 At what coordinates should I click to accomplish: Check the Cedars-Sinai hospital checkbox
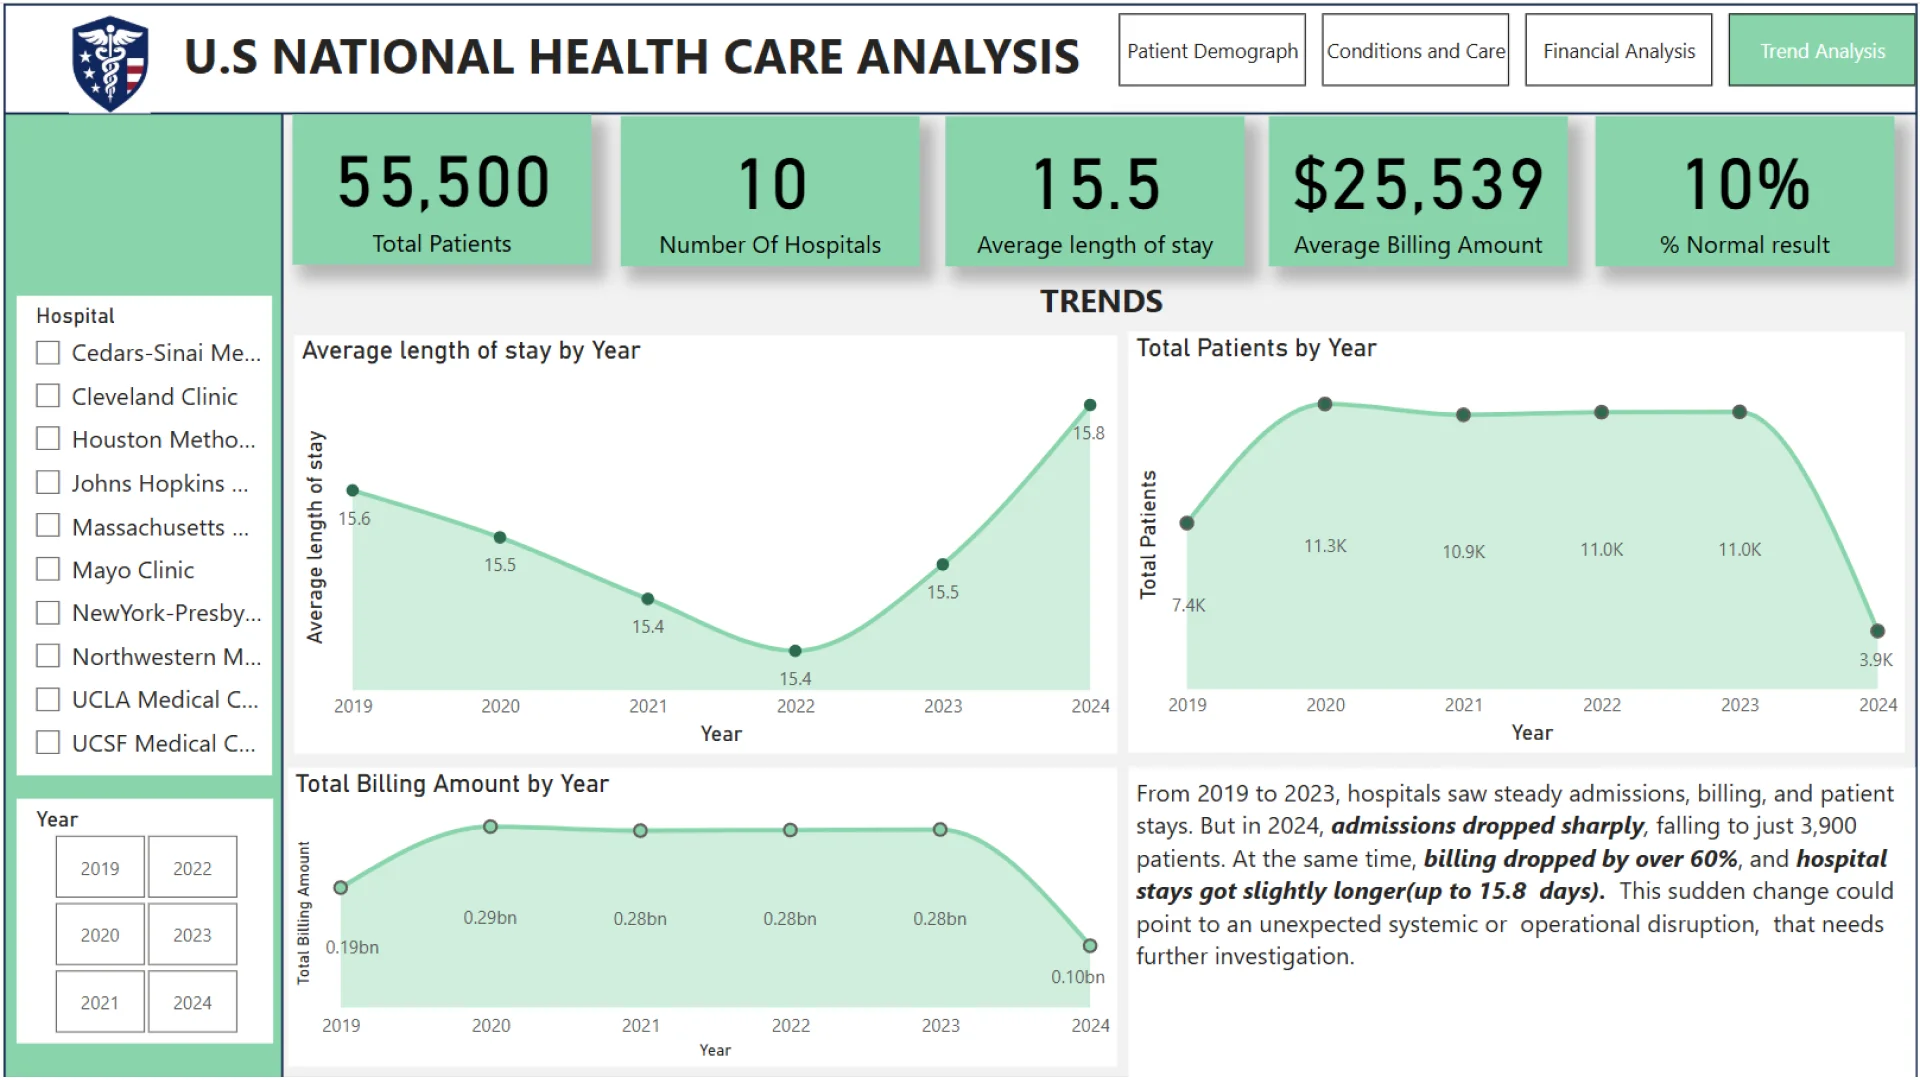tap(48, 353)
